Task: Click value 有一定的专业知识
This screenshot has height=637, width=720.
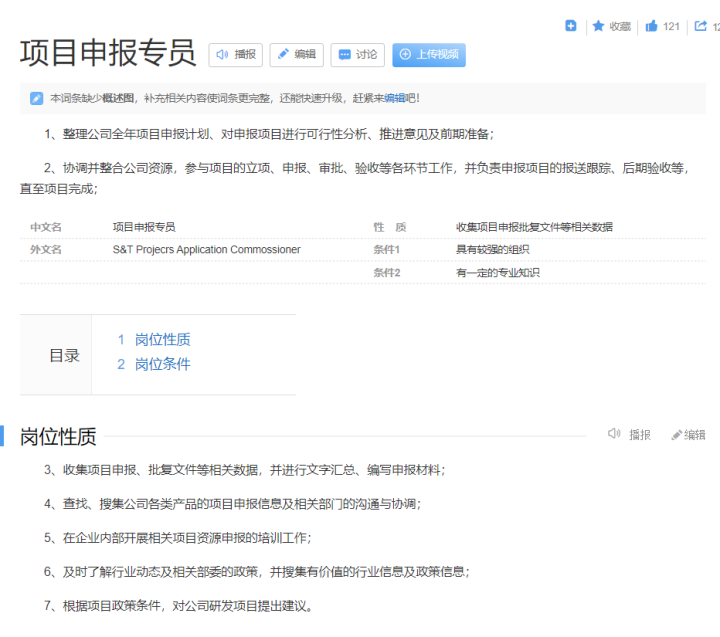Action: pos(498,272)
